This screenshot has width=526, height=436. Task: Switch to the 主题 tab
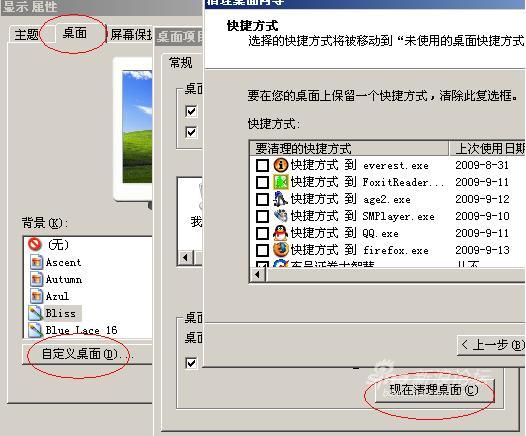point(27,35)
